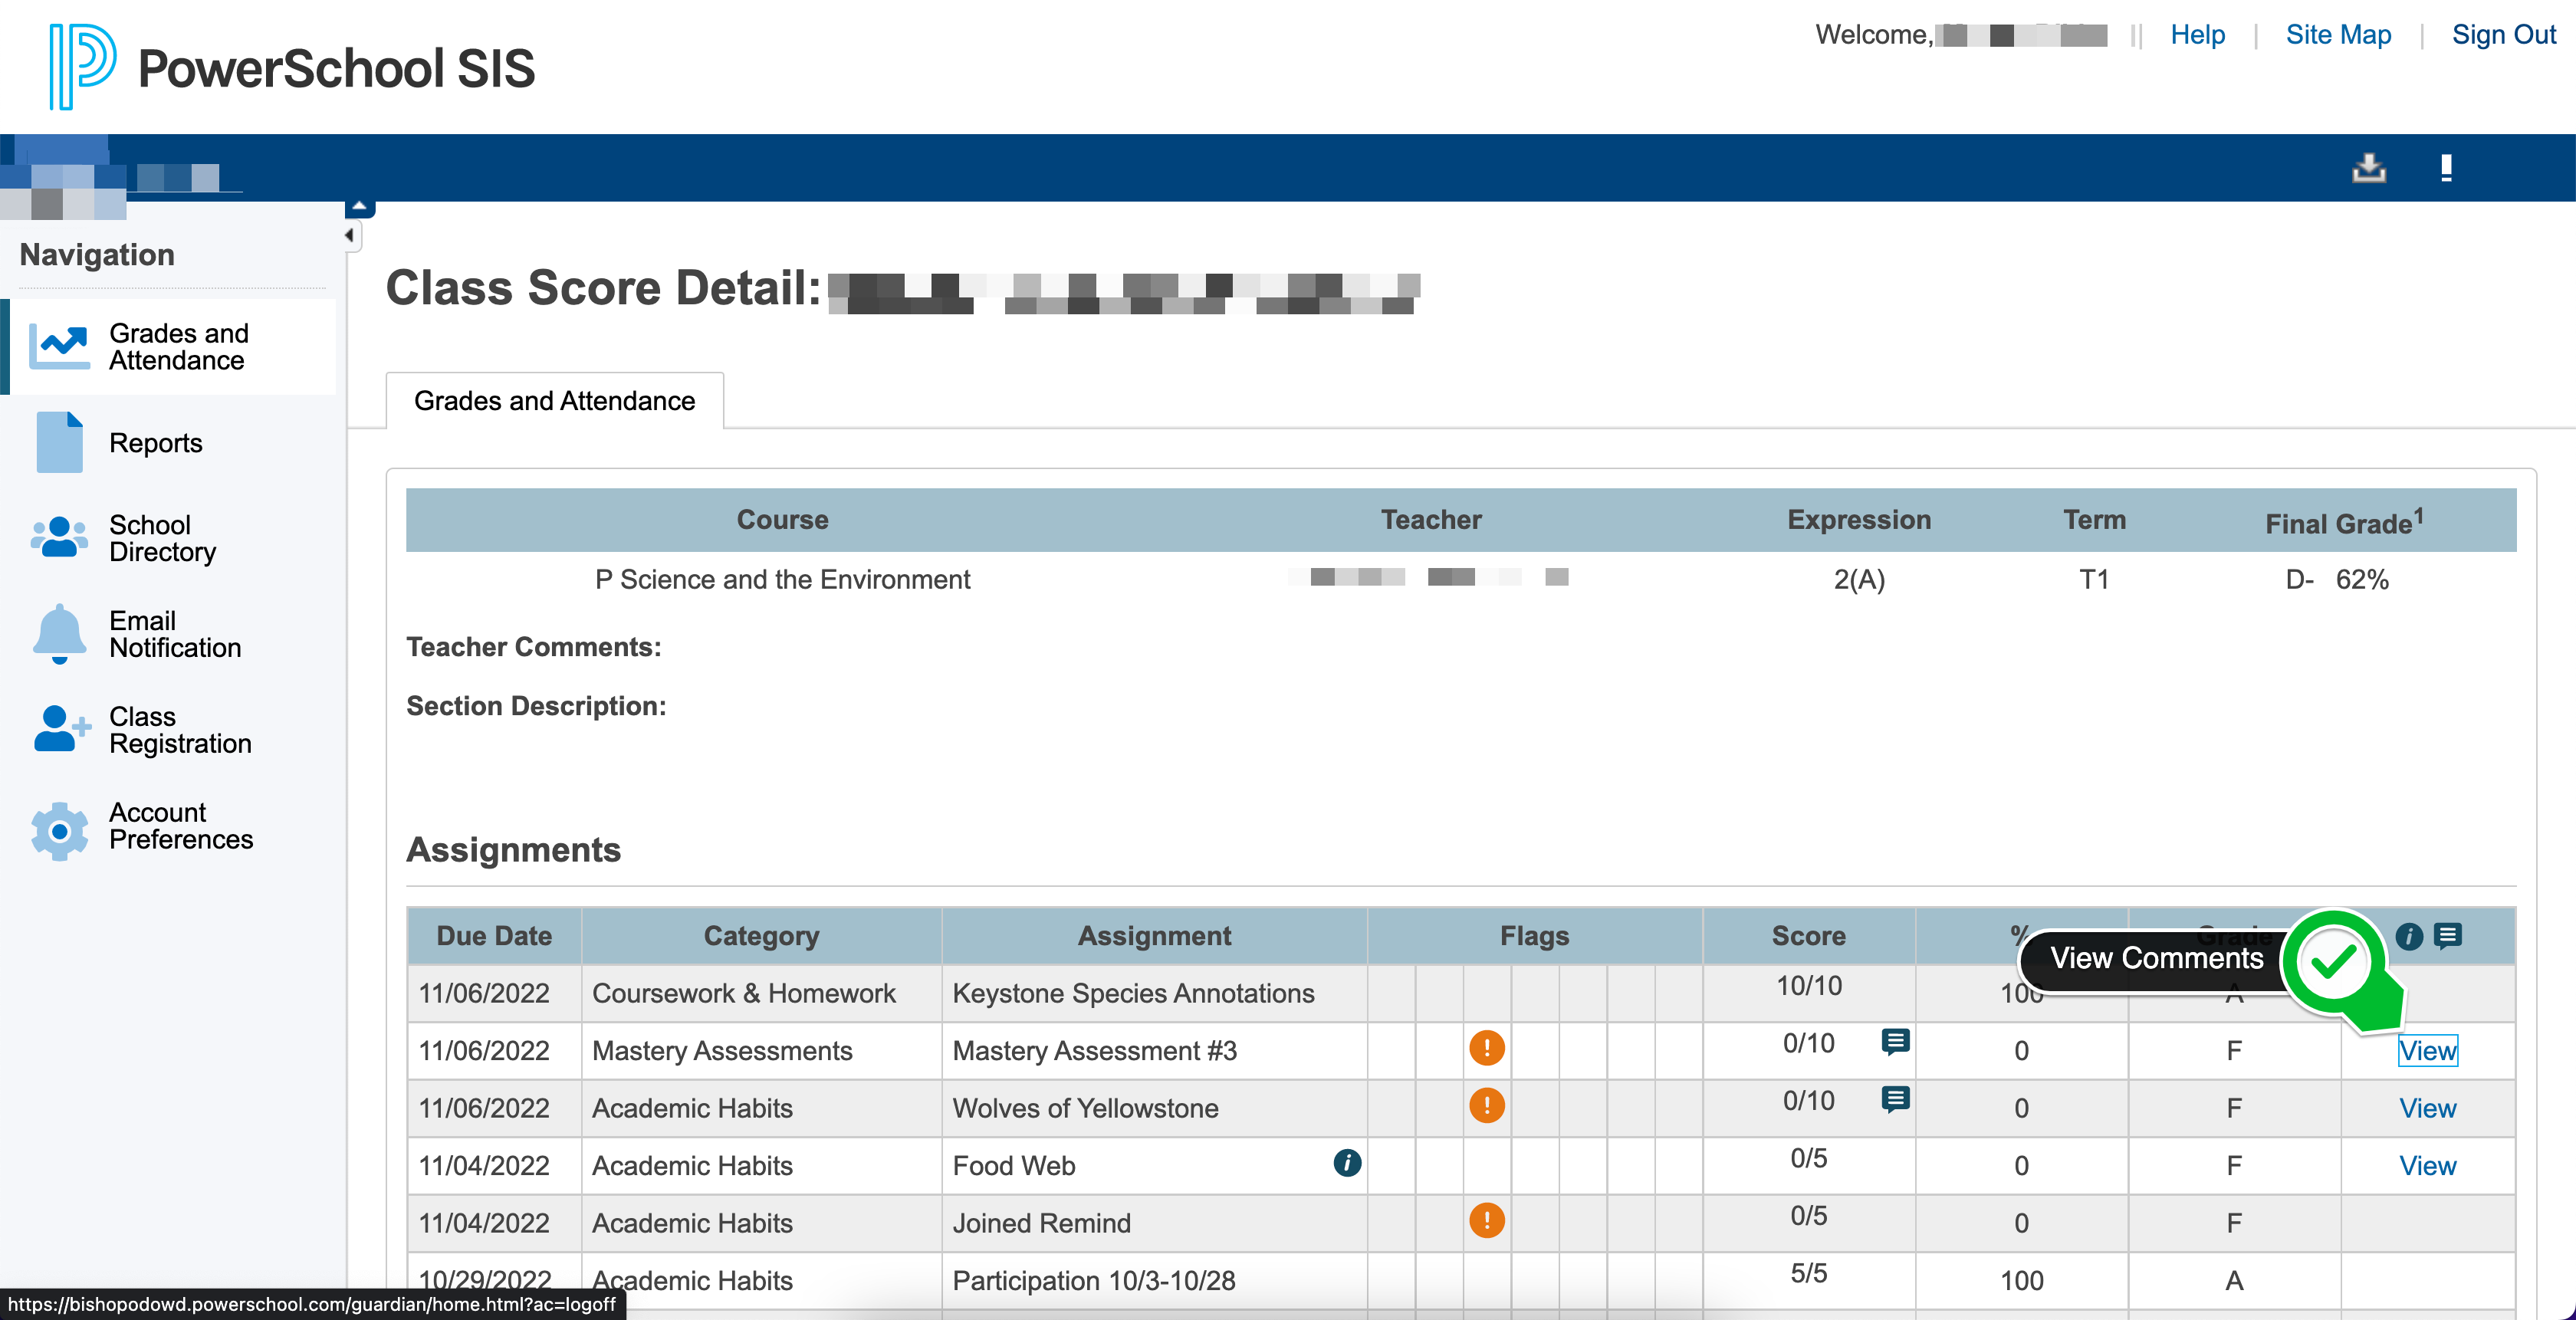Click View link for Mastery Assessment #3
Viewport: 2576px width, 1320px height.
click(2427, 1051)
